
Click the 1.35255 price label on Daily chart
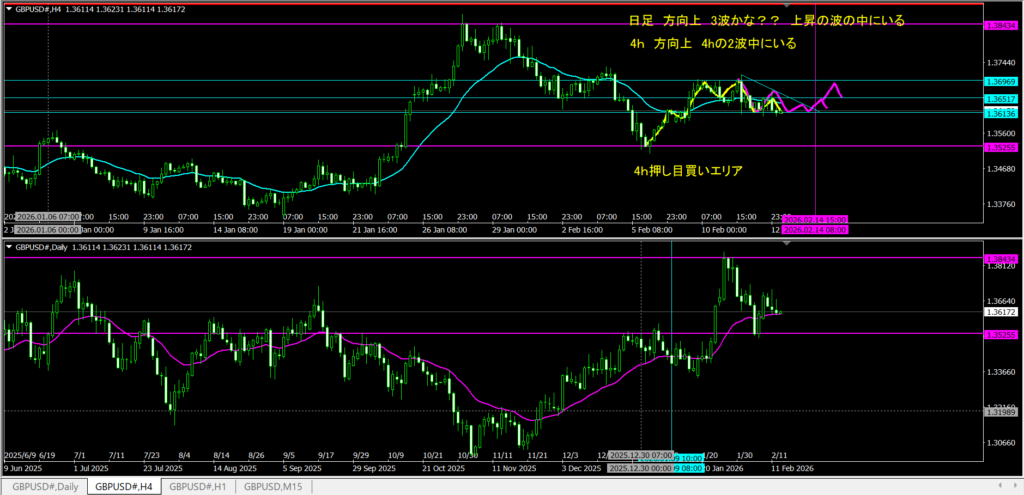point(1000,334)
